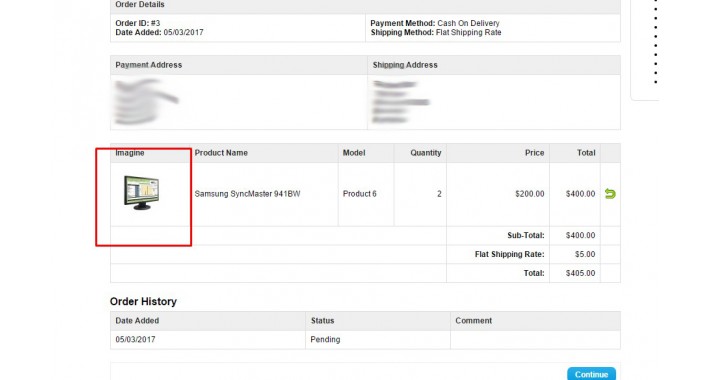Click the Price column header

click(534, 153)
